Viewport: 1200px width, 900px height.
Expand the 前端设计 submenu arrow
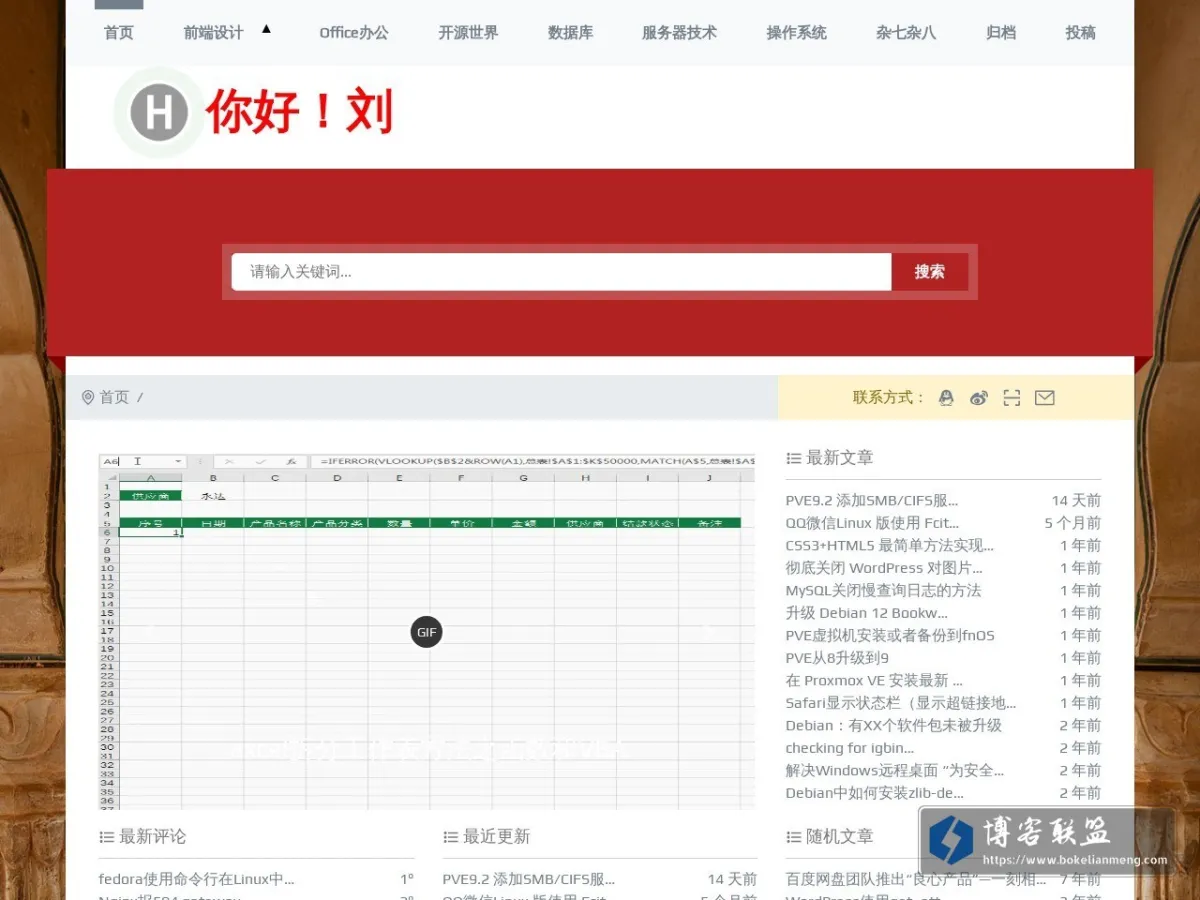pos(266,29)
